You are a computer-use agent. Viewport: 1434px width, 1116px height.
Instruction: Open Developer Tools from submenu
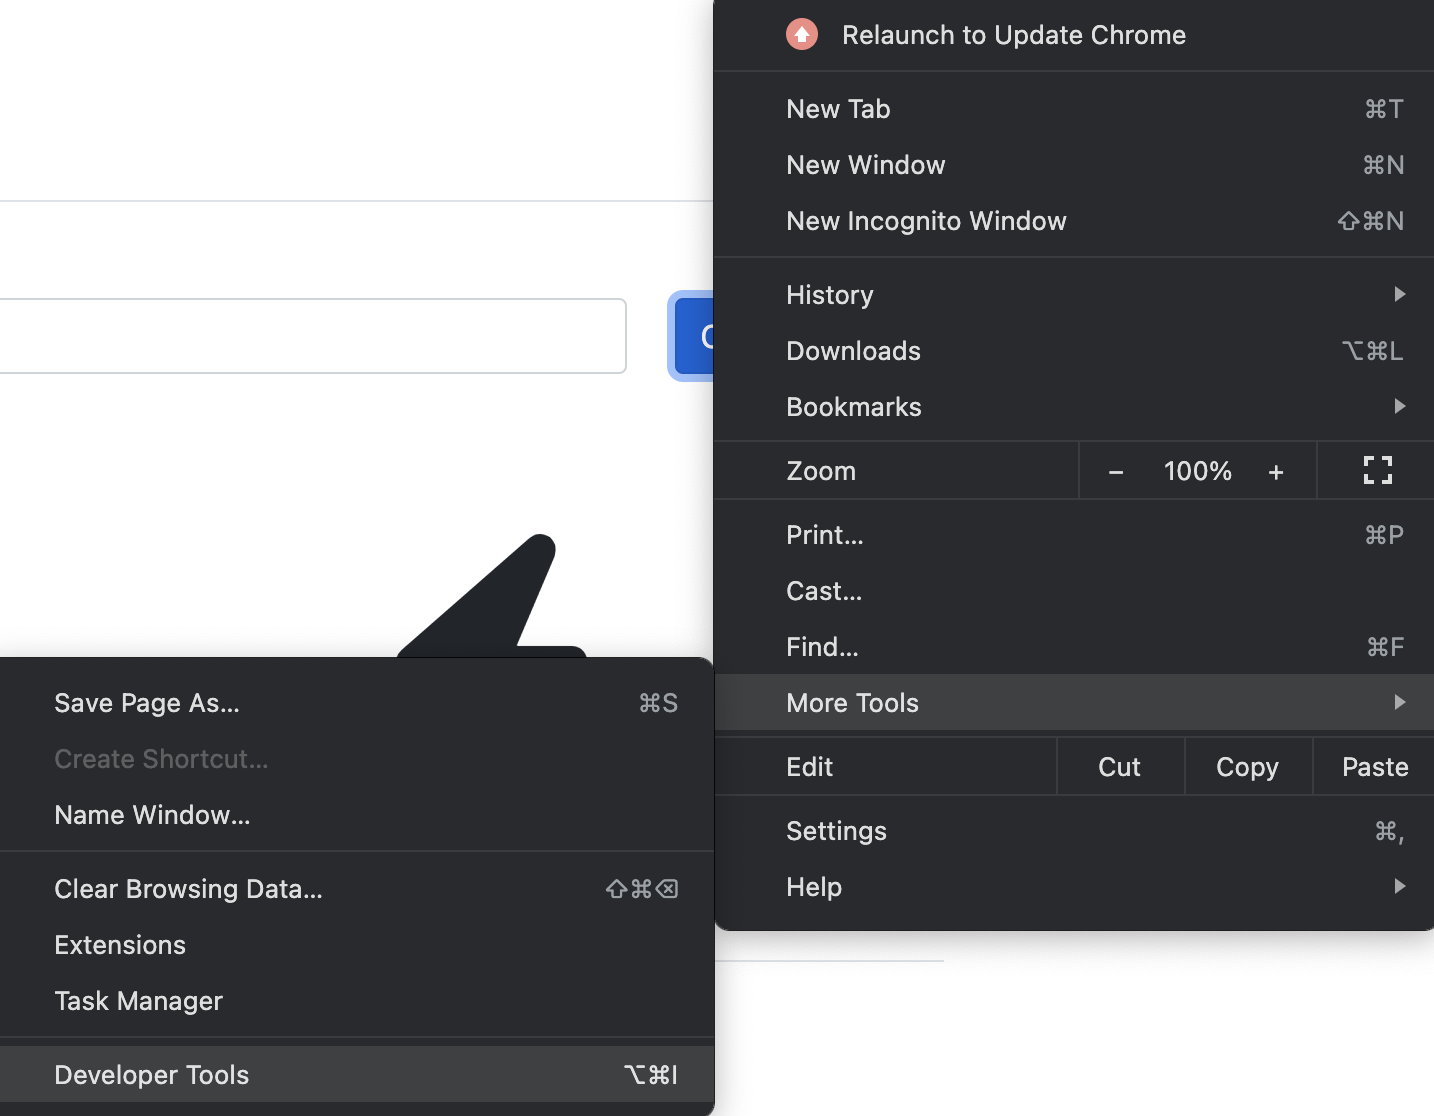tap(357, 1075)
